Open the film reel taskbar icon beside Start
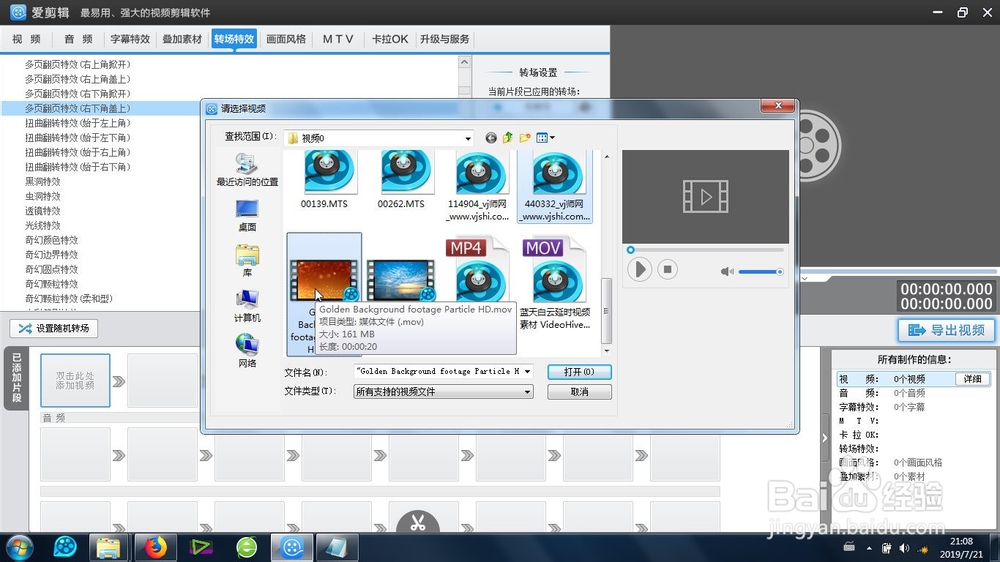This screenshot has height=562, width=1000. point(64,547)
